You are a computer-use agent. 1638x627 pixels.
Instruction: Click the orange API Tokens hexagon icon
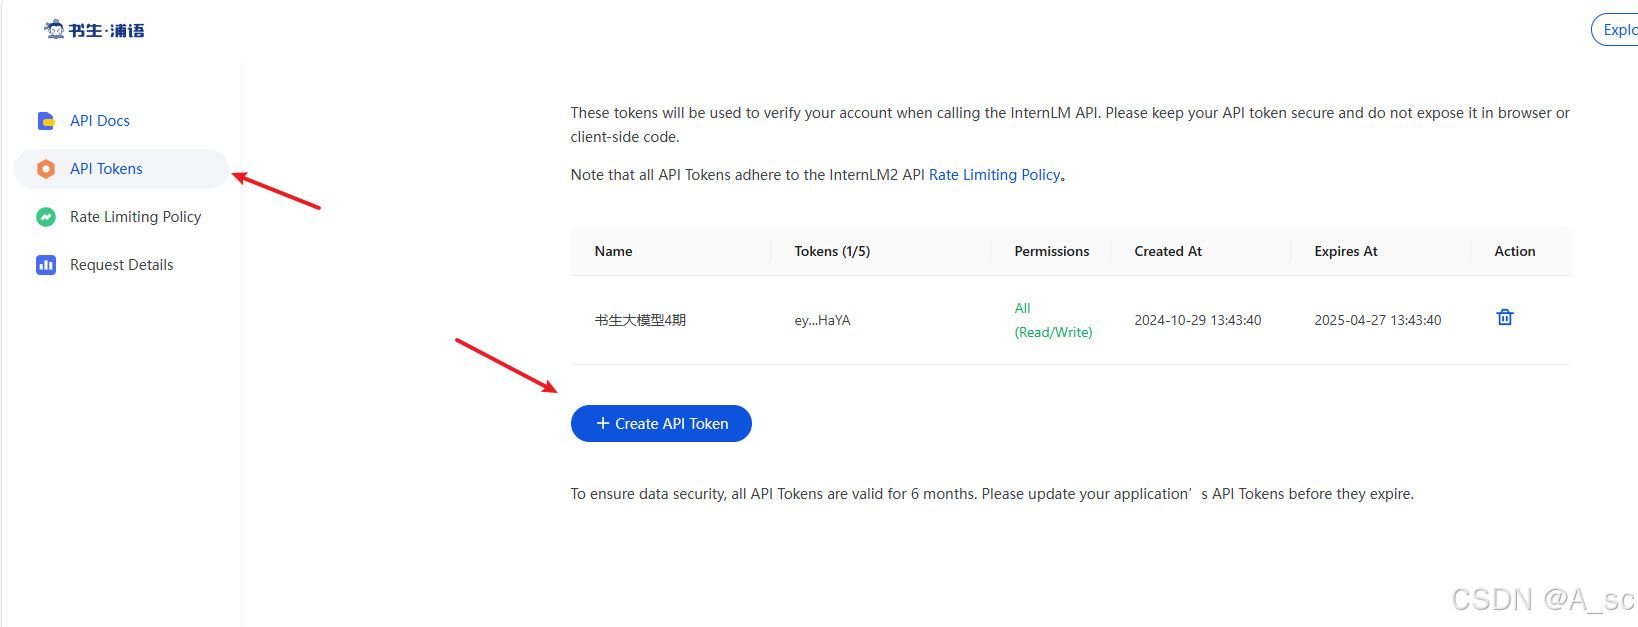(46, 169)
